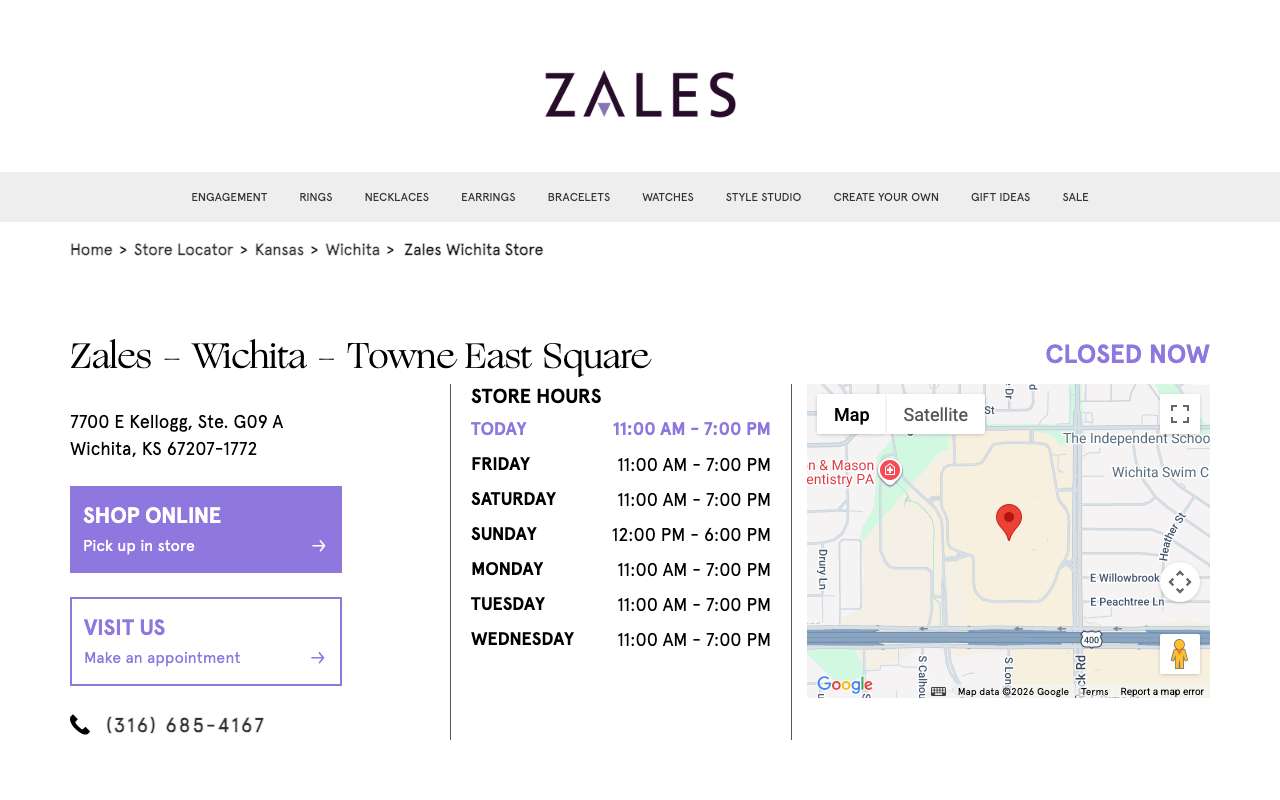Click the Tuesday hours row
The width and height of the screenshot is (1280, 800).
point(621,604)
